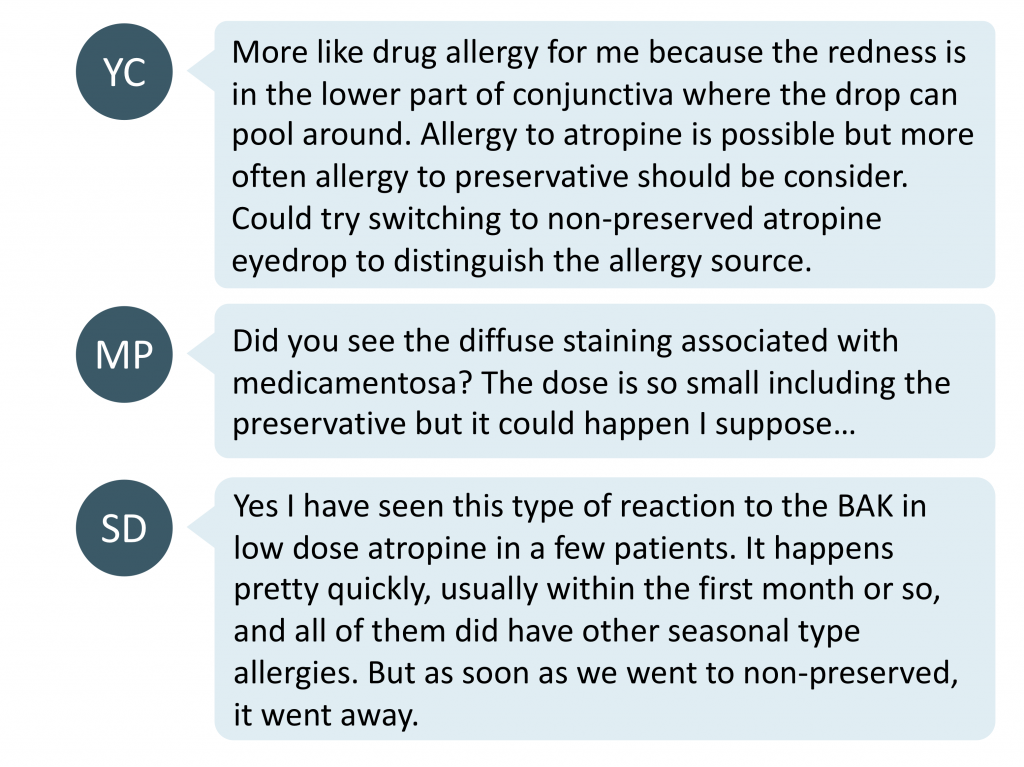Select MP's diffuse staining question bubble

(x=605, y=381)
